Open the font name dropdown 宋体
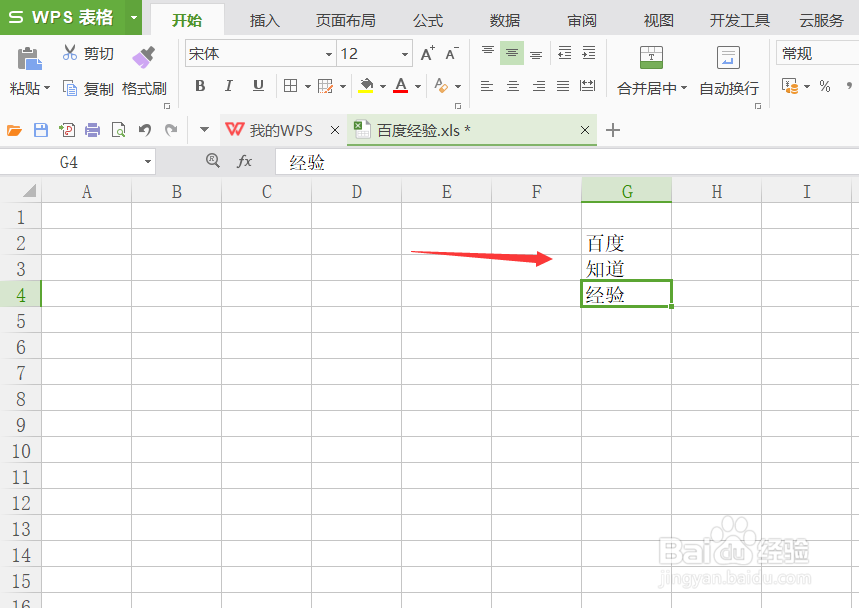Screen dimensions: 859x608 329,54
